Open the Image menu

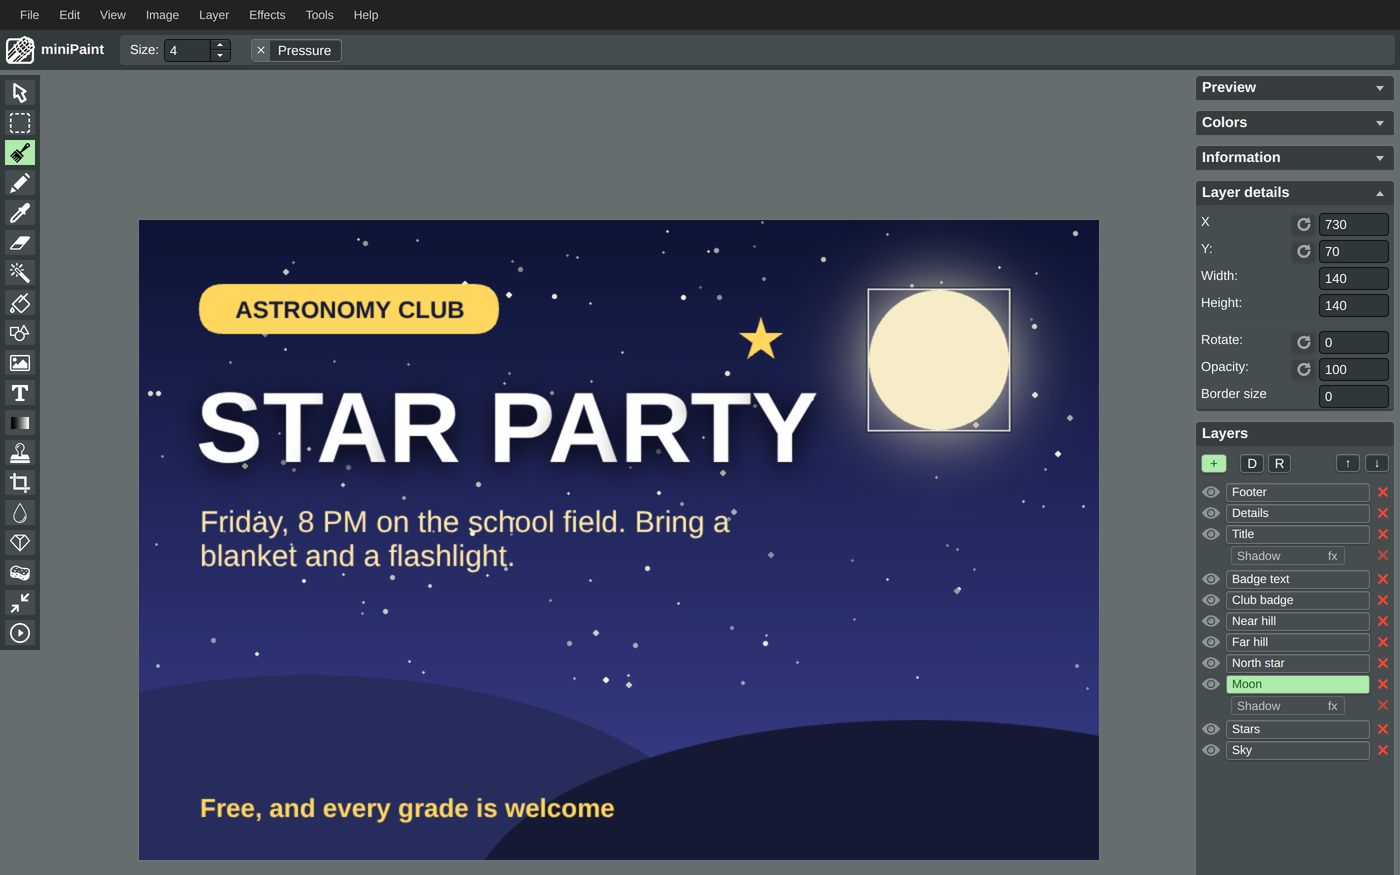click(x=162, y=15)
